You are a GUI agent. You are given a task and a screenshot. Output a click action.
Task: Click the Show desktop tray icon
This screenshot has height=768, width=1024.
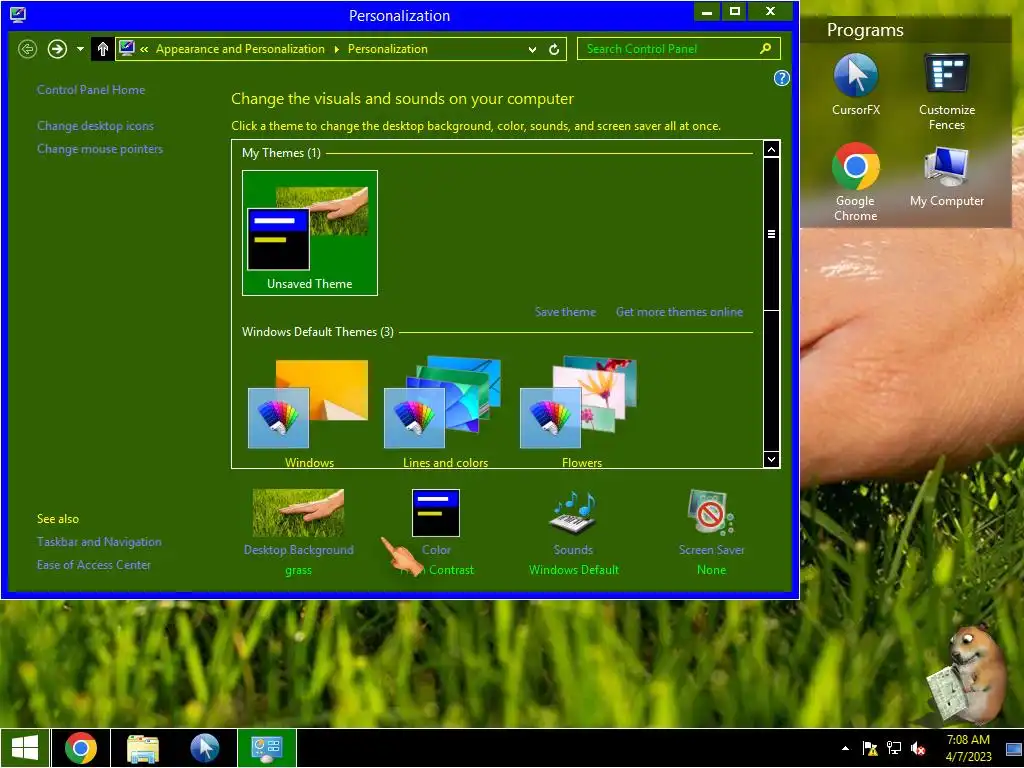[x=1014, y=748]
